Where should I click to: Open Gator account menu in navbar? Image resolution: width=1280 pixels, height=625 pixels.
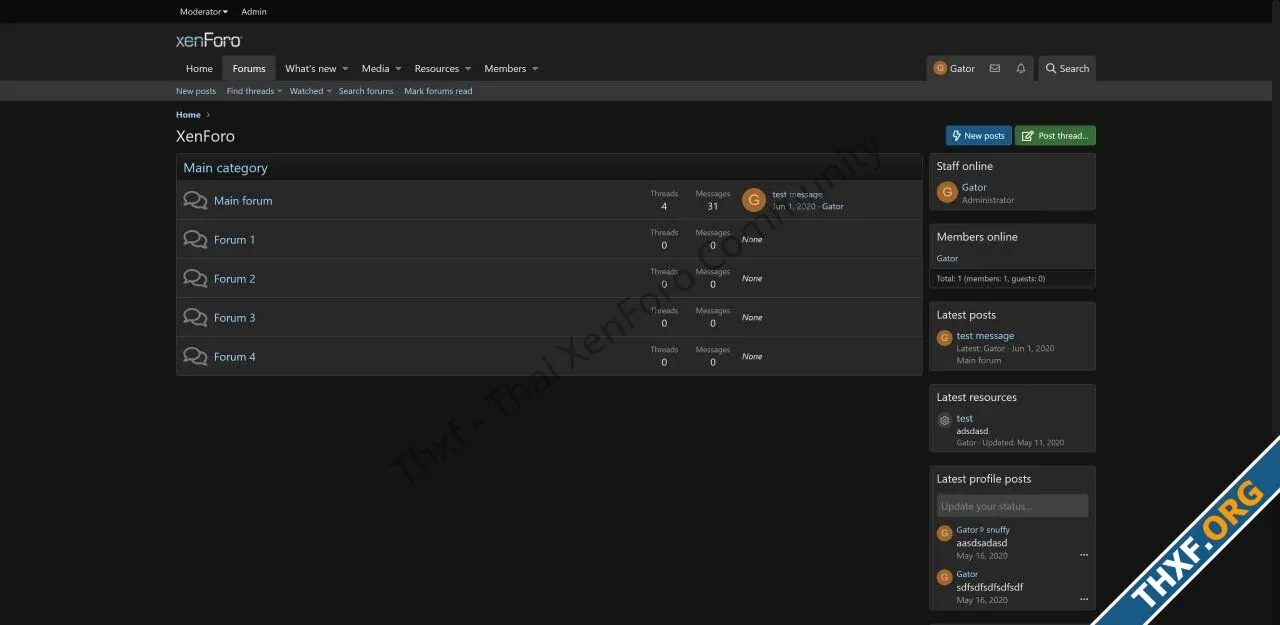coord(954,69)
